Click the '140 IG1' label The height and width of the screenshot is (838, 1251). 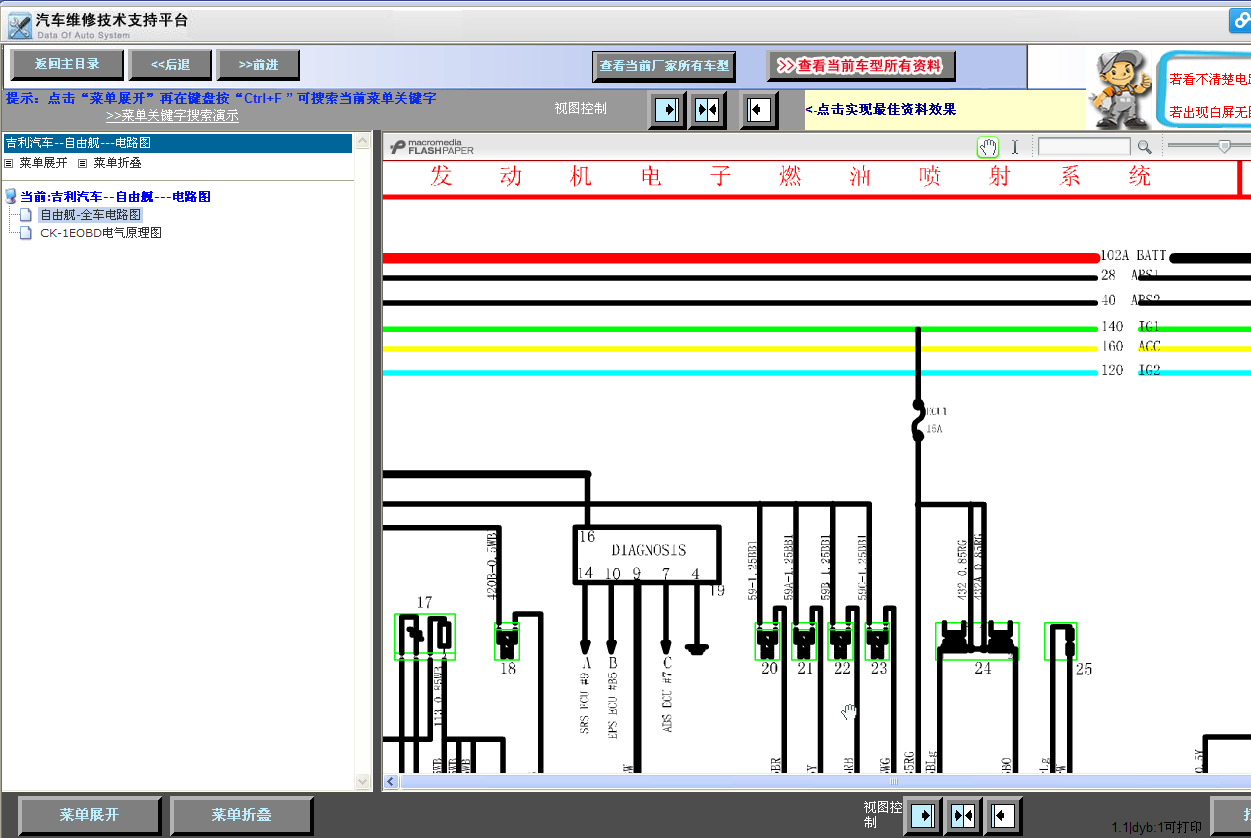[x=1130, y=327]
